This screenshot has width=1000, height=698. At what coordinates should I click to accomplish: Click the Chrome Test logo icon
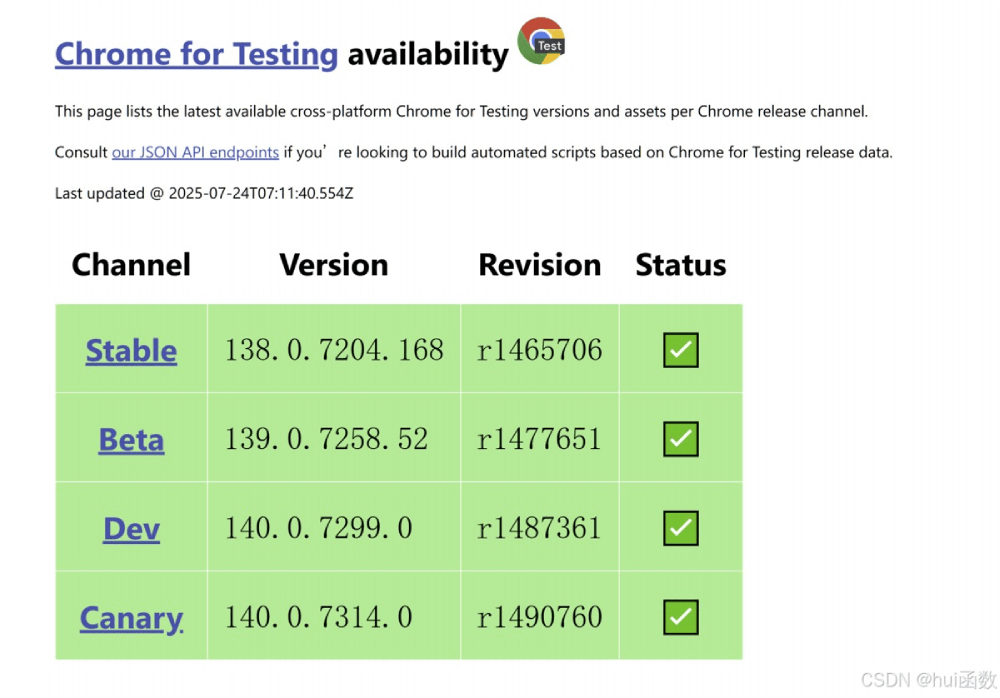[x=541, y=41]
